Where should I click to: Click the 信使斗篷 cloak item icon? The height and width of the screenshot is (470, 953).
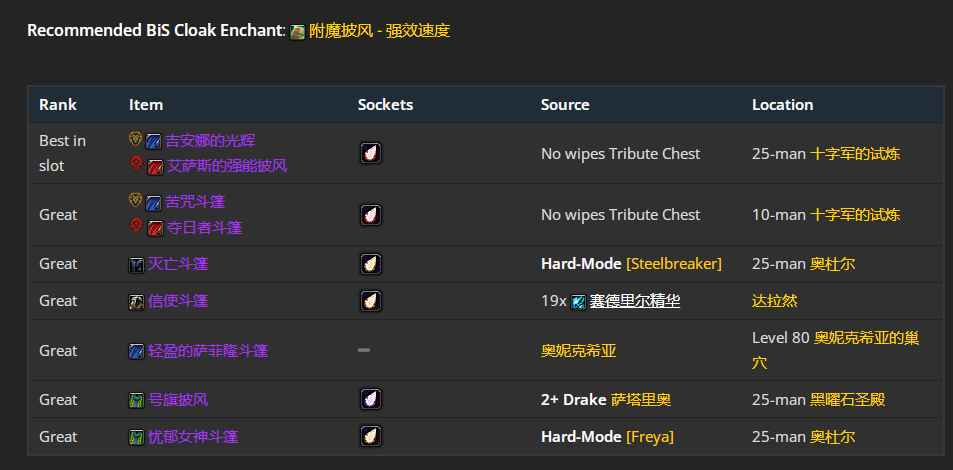(x=137, y=301)
